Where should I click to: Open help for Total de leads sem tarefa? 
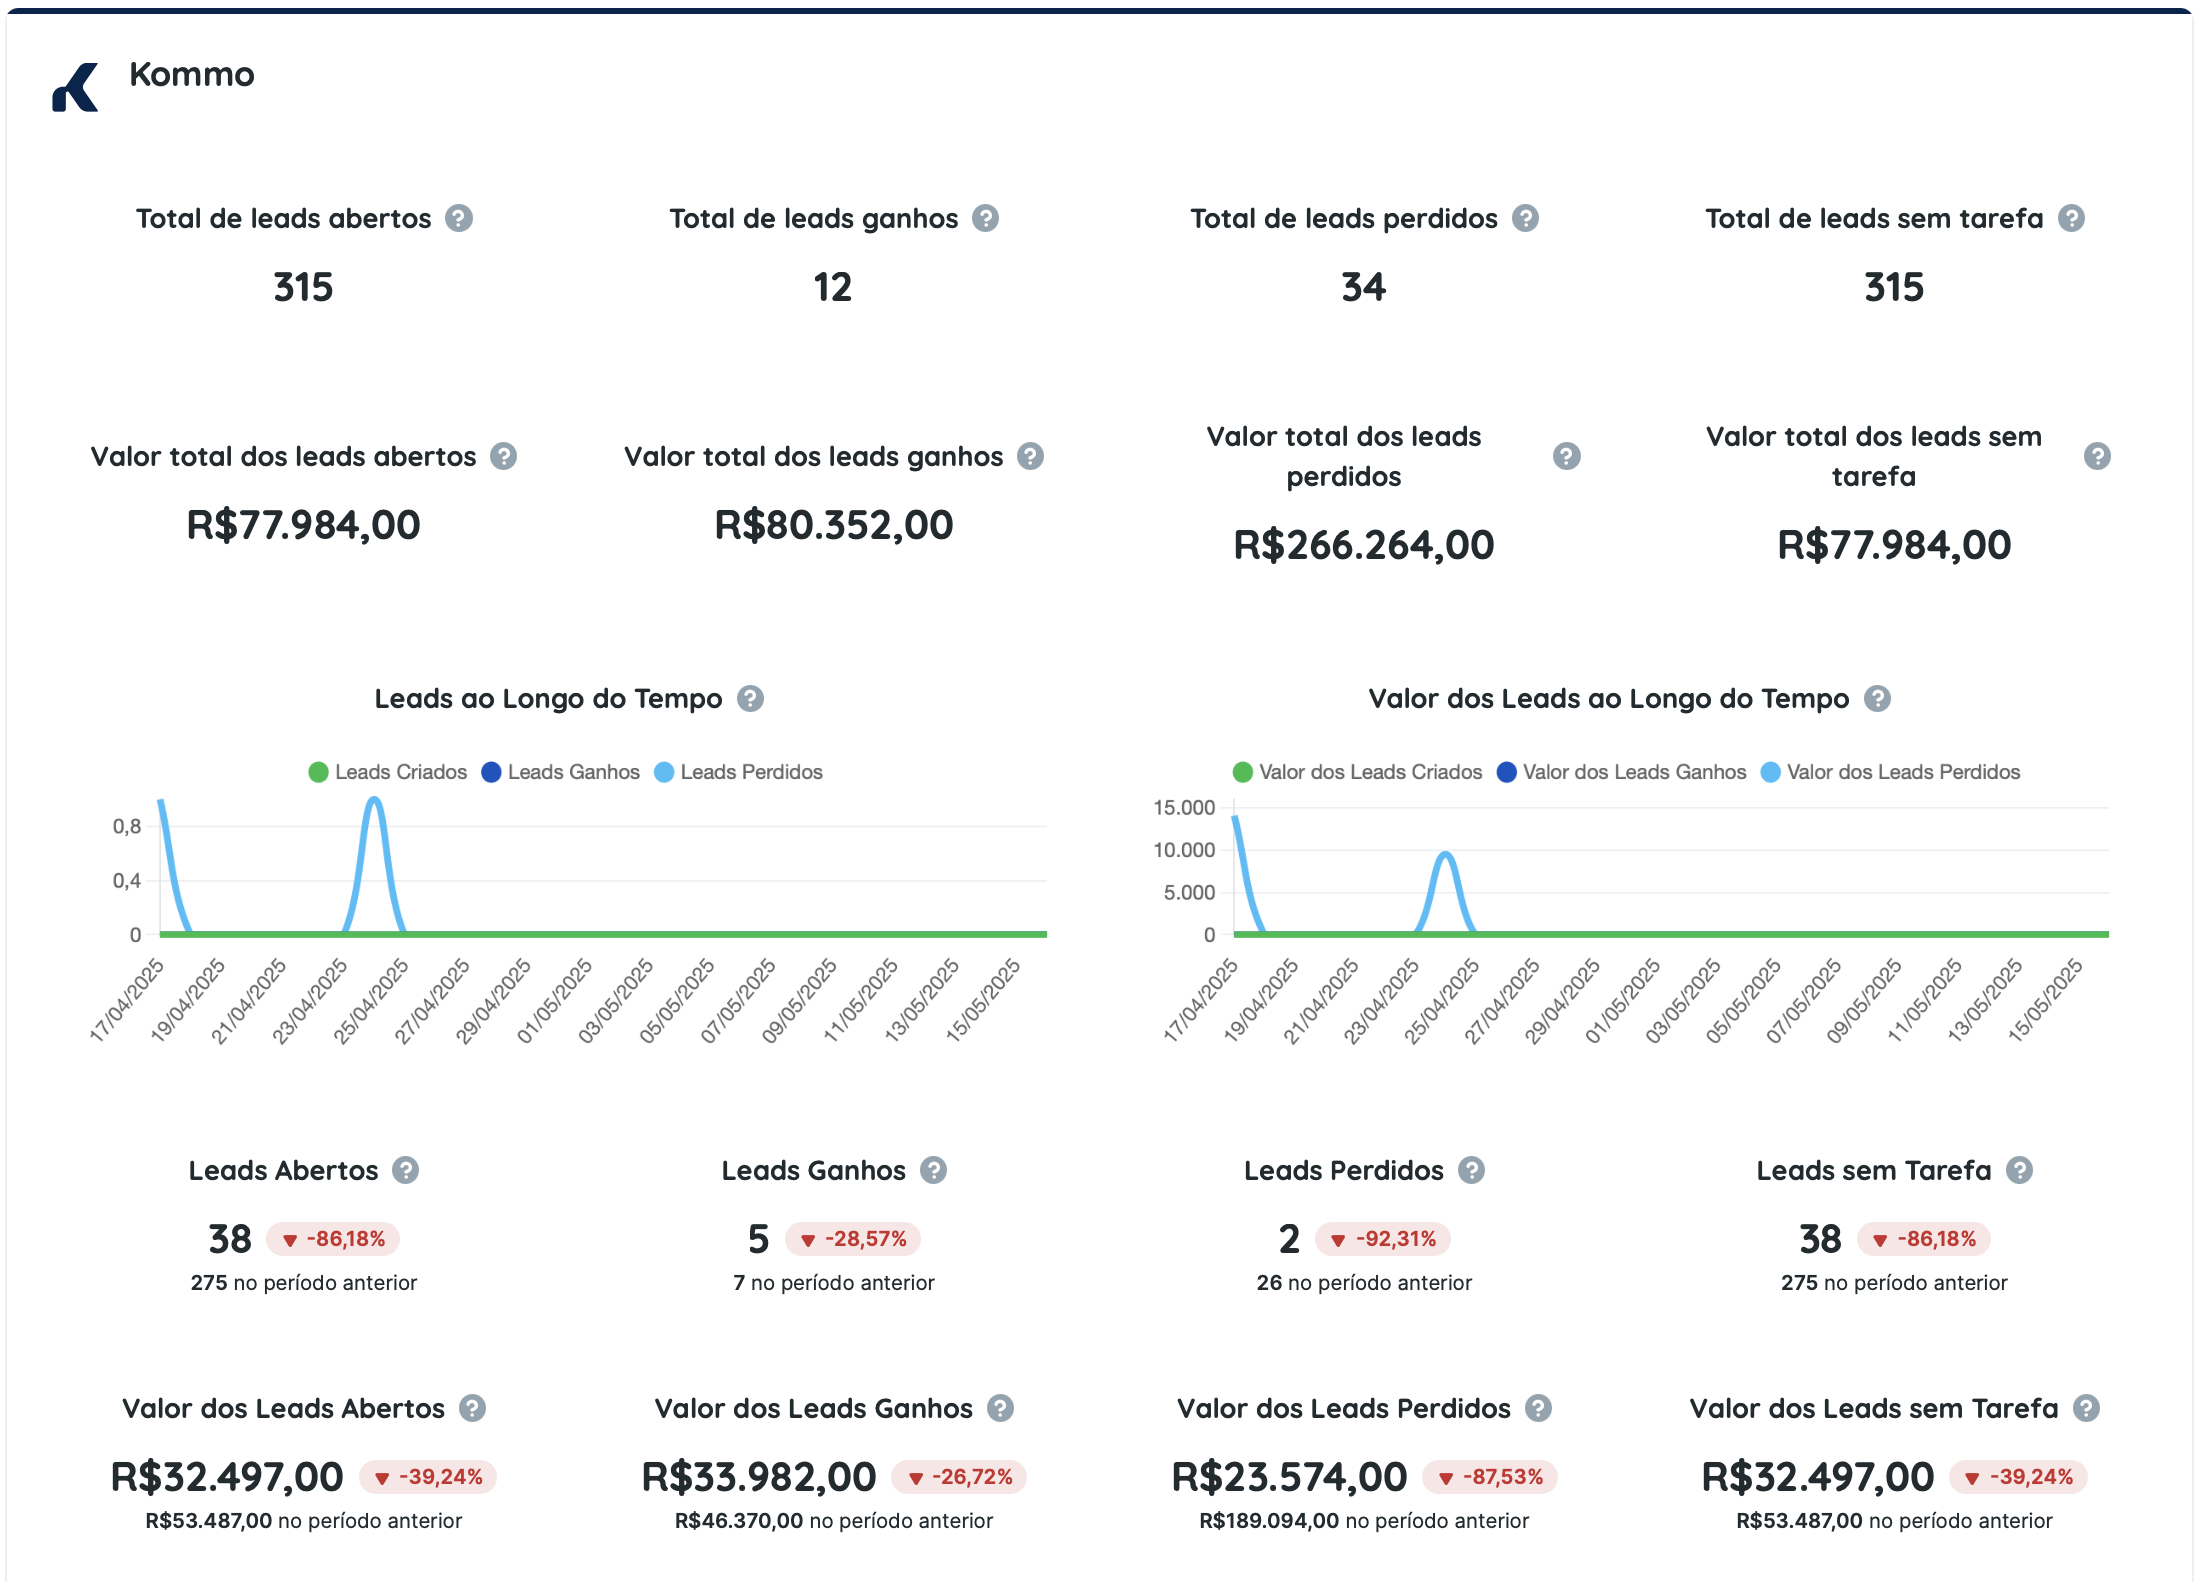click(x=2071, y=218)
